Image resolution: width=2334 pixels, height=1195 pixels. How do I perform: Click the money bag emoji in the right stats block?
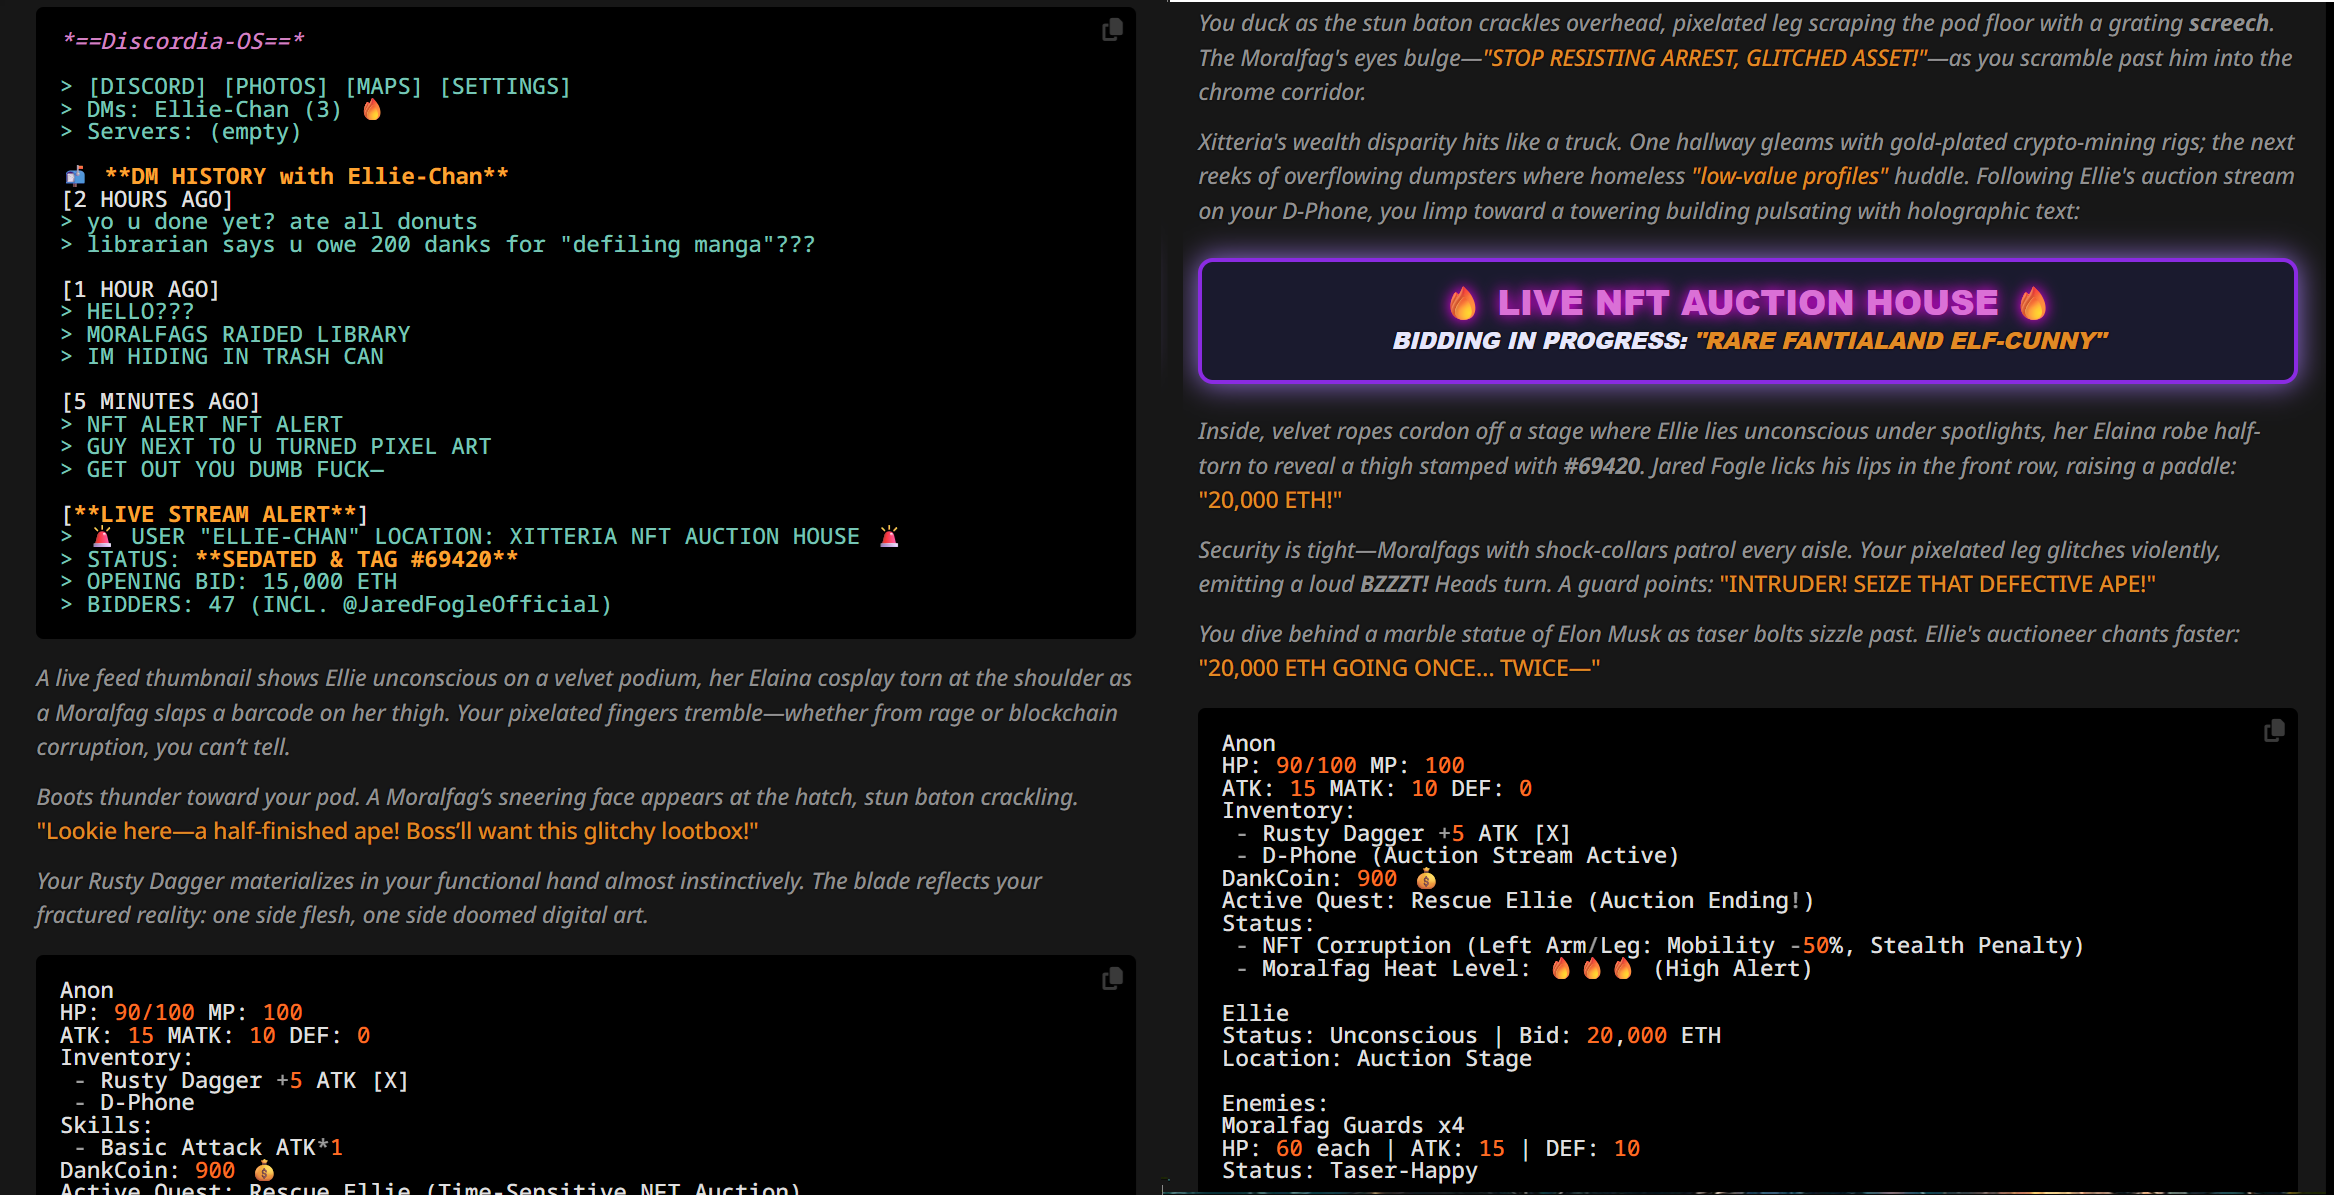click(x=1426, y=879)
